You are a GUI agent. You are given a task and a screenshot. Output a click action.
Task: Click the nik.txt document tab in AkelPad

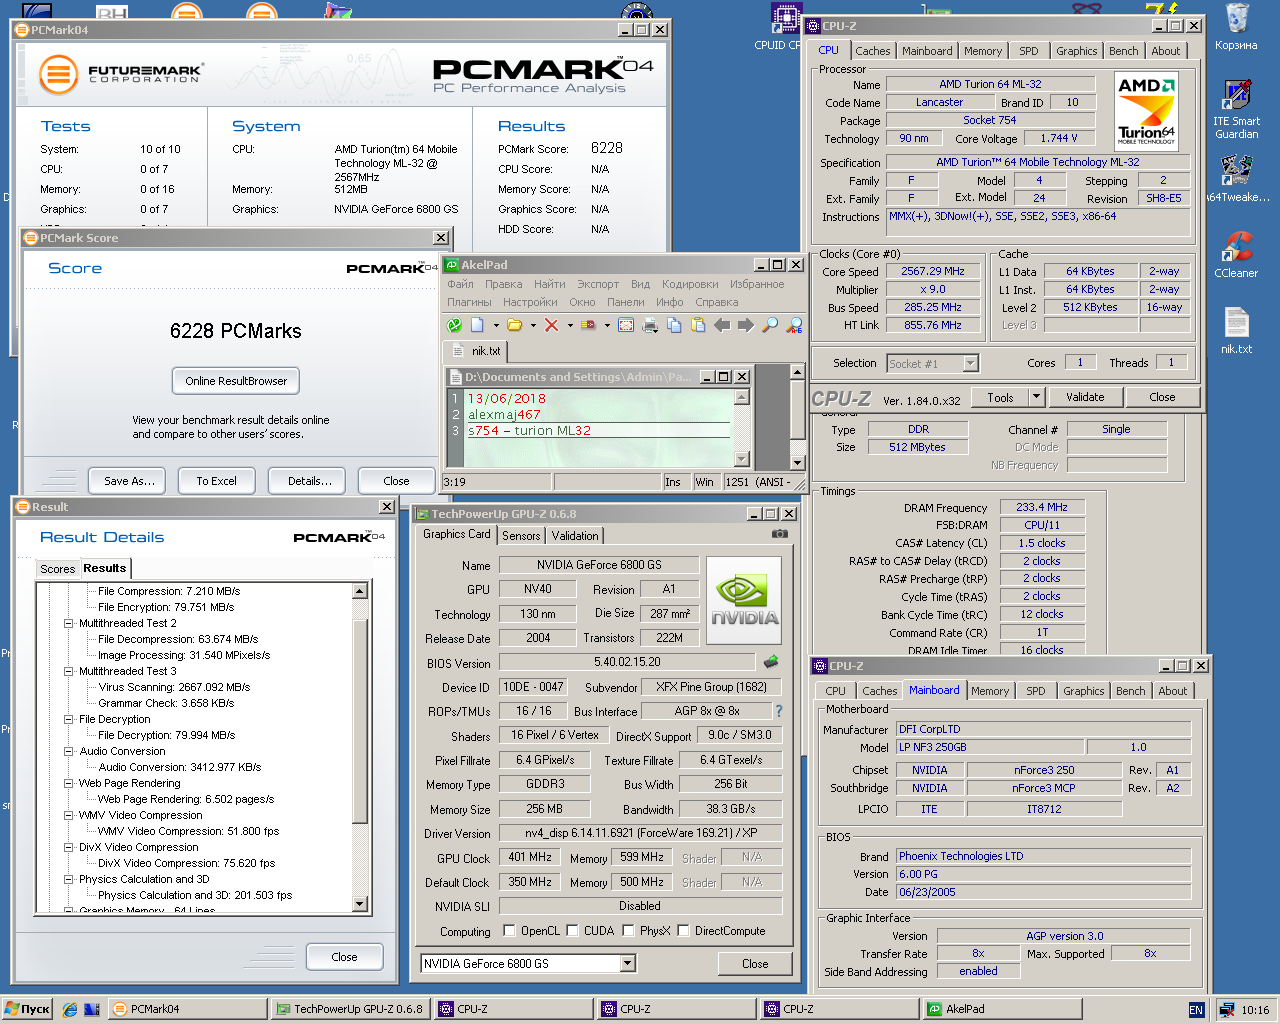point(477,351)
